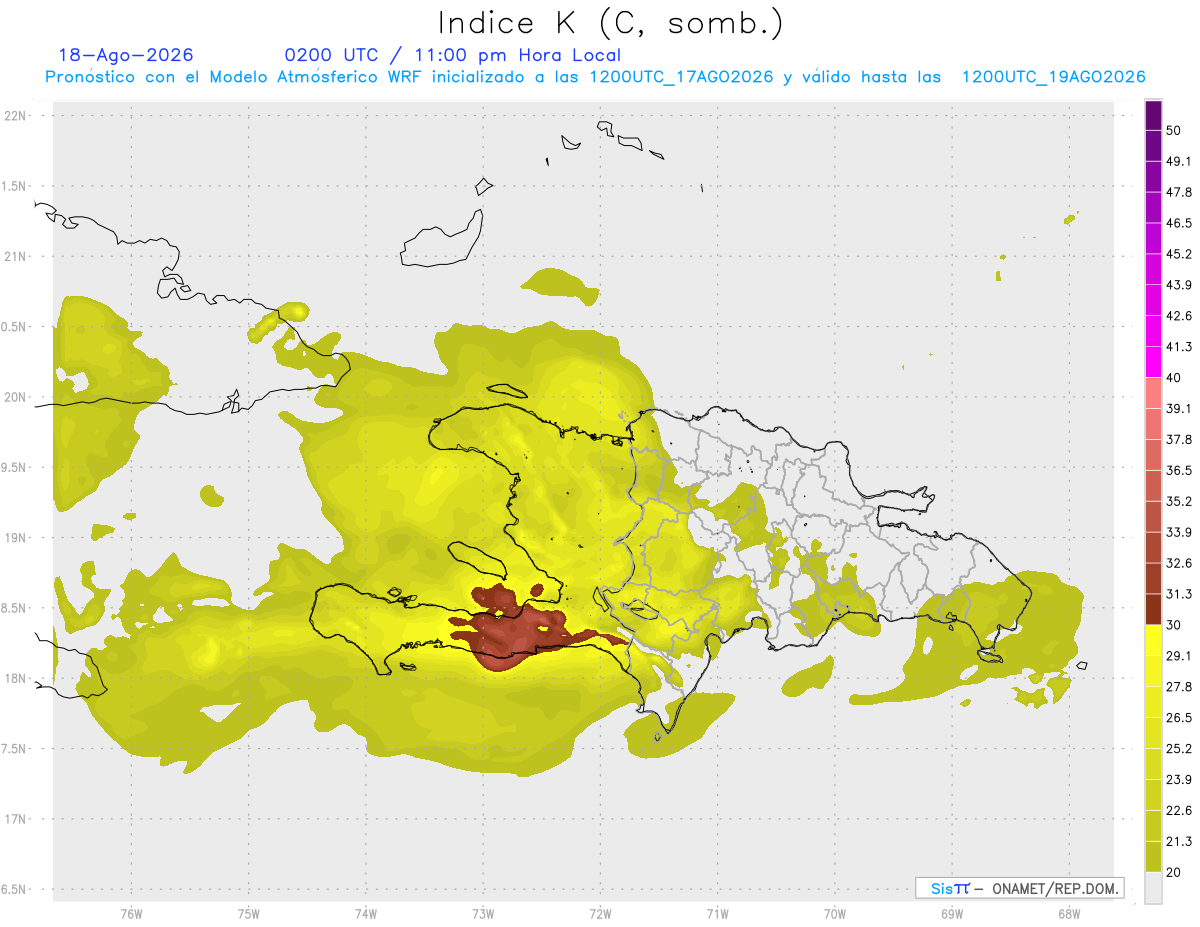Click the color bar label "26.5"
1200x927 pixels.
click(1179, 718)
